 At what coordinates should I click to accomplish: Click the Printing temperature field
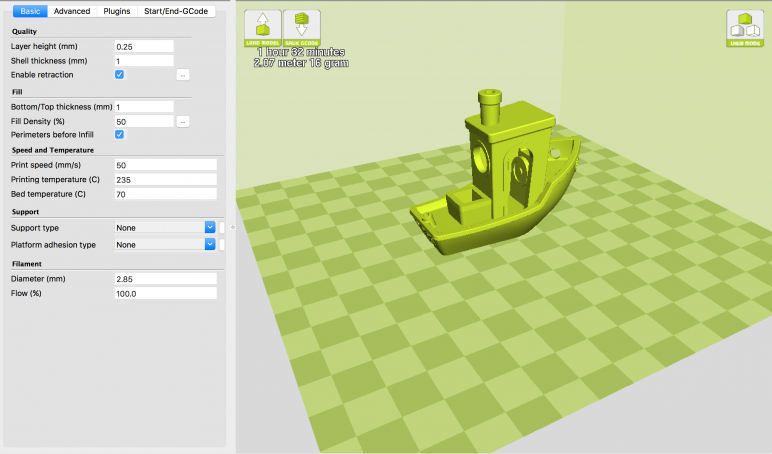(x=165, y=180)
